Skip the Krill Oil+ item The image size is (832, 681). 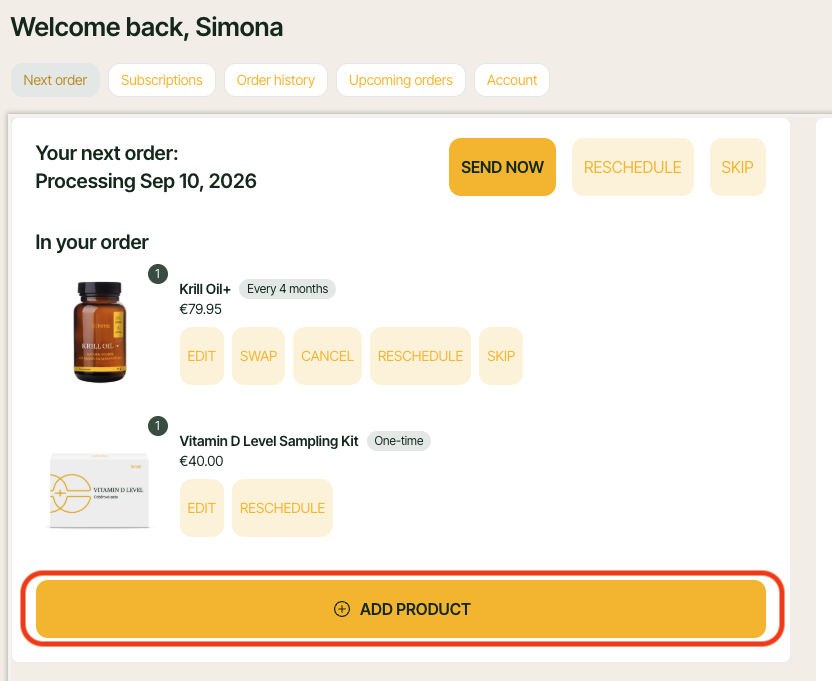501,356
